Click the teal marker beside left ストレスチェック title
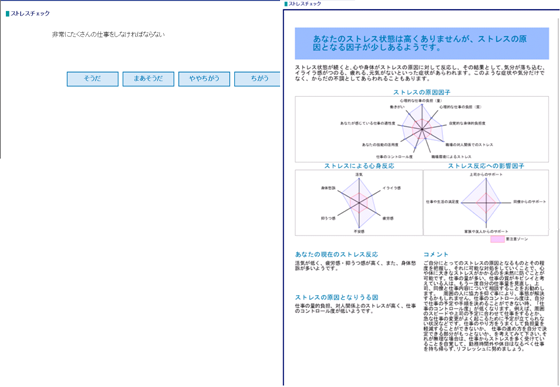The height and width of the screenshot is (387, 560). (8, 14)
